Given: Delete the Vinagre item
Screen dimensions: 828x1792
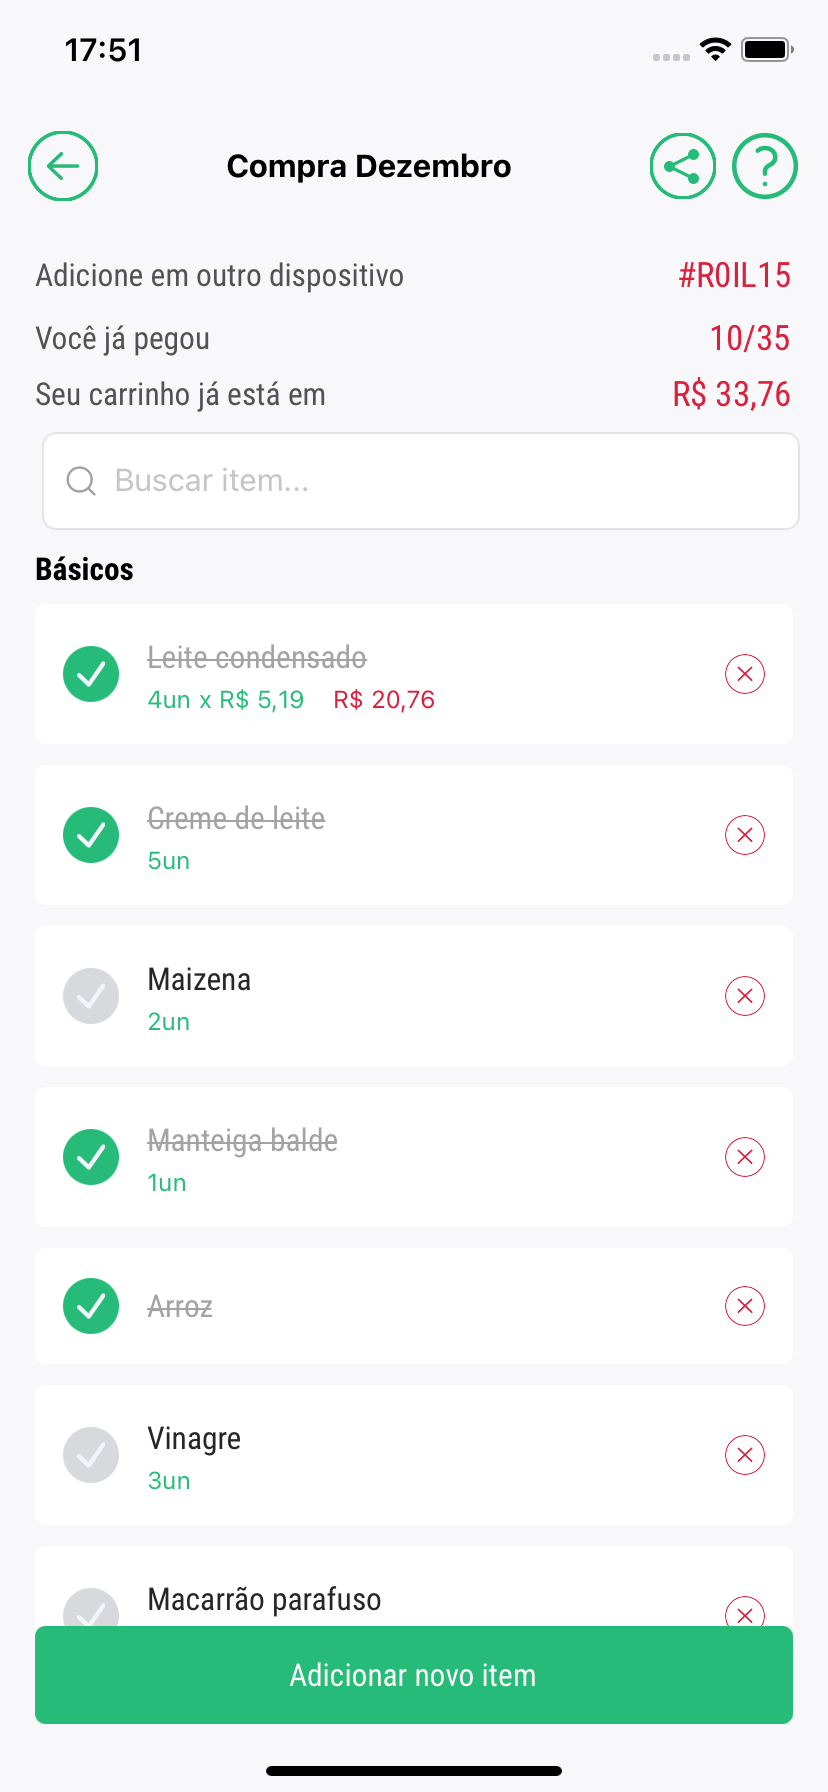Looking at the screenshot, I should 745,1455.
